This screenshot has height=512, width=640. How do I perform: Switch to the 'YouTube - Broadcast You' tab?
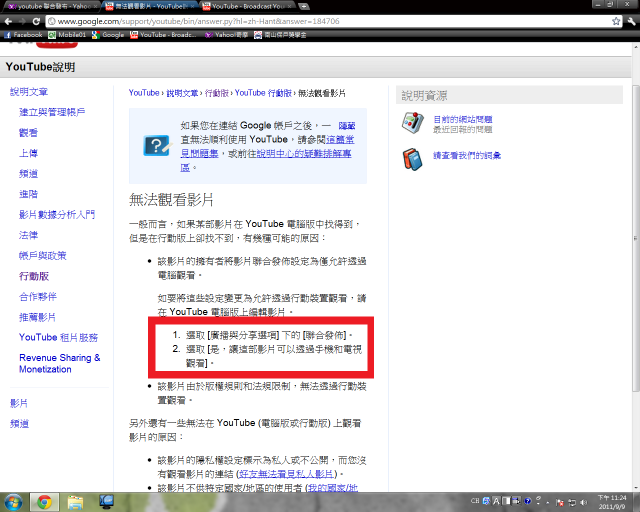pos(248,6)
